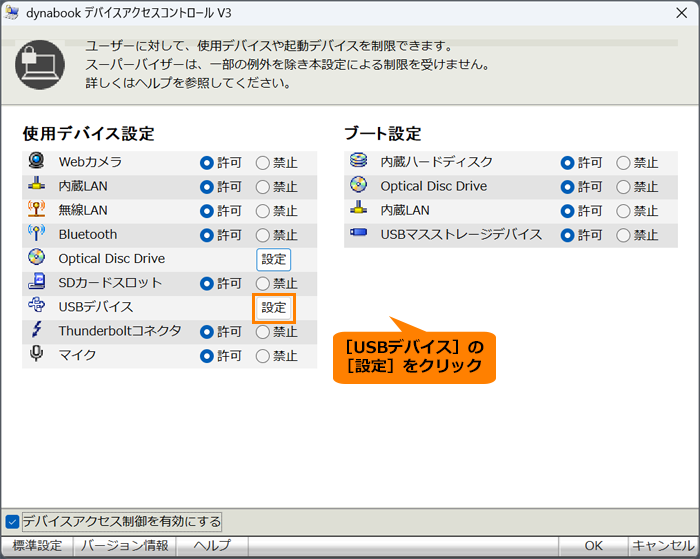Click the 内蔵LAN icon under 使用デバイス設定
Image resolution: width=700 pixels, height=559 pixels.
[x=36, y=184]
